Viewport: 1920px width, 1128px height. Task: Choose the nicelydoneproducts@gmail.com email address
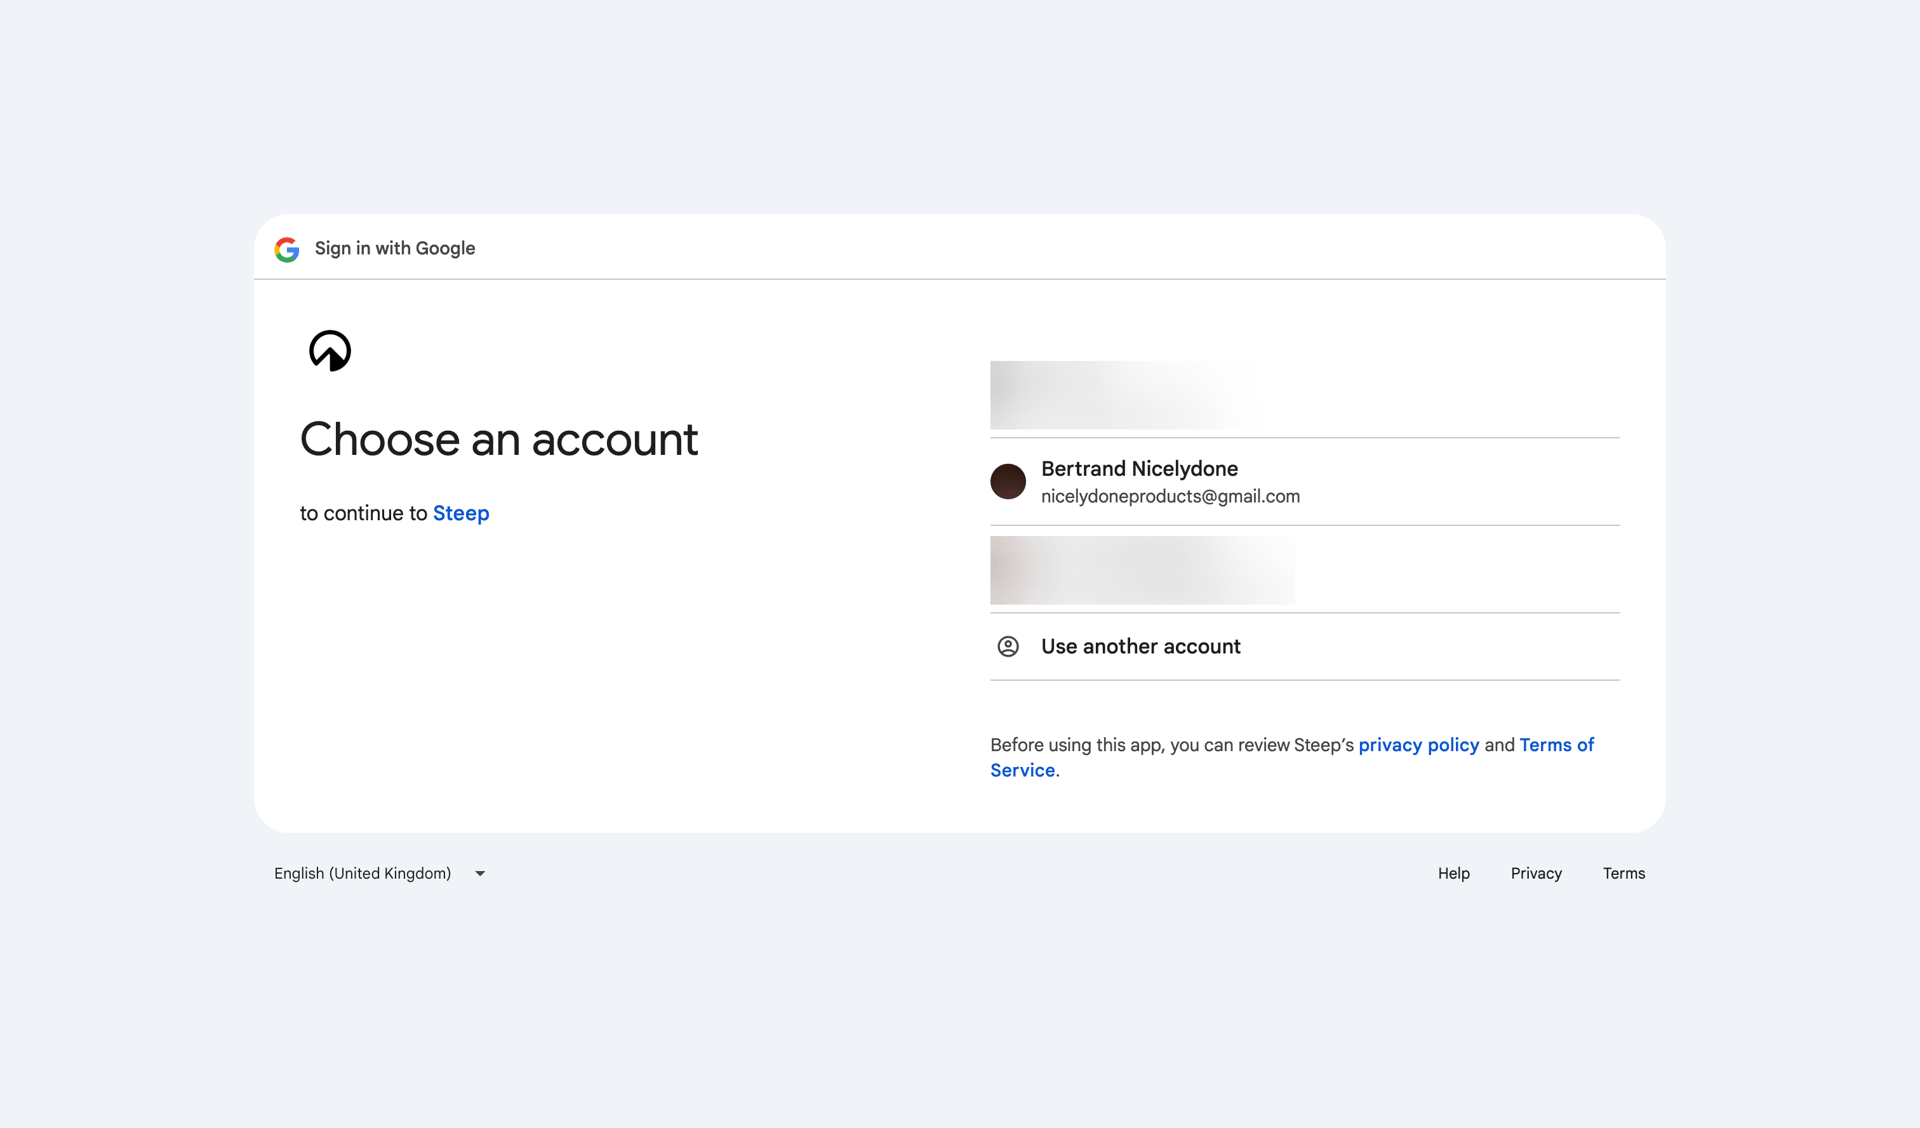tap(1170, 497)
